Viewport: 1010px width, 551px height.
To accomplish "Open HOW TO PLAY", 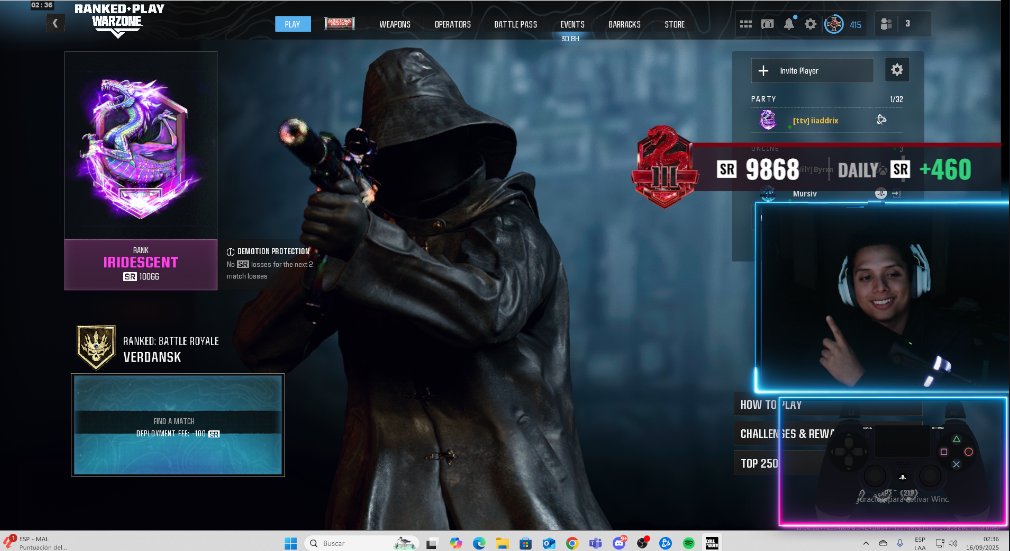I will click(x=770, y=405).
